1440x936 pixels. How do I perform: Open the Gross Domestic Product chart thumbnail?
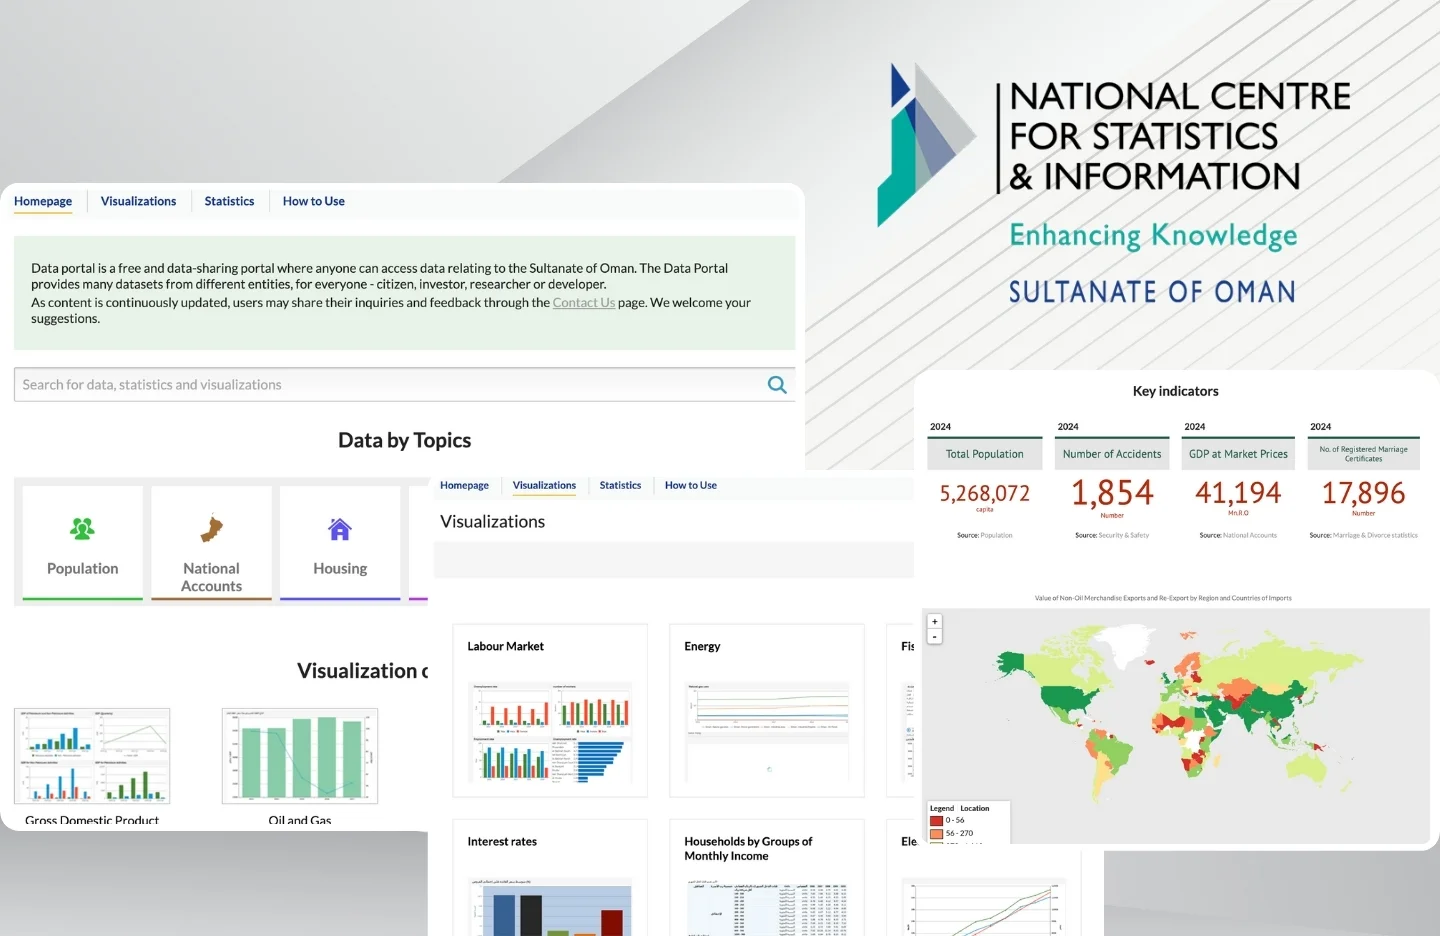[92, 756]
